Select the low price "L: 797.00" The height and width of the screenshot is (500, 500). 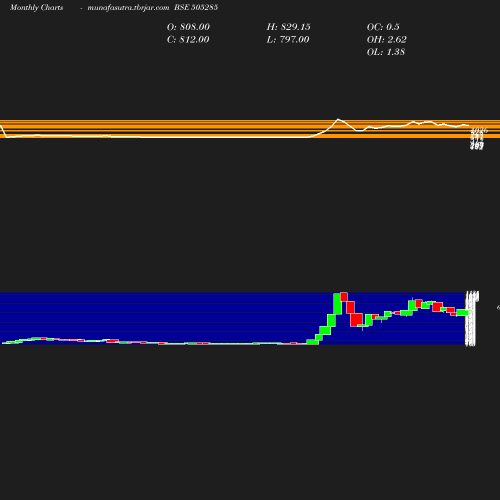[x=288, y=39]
